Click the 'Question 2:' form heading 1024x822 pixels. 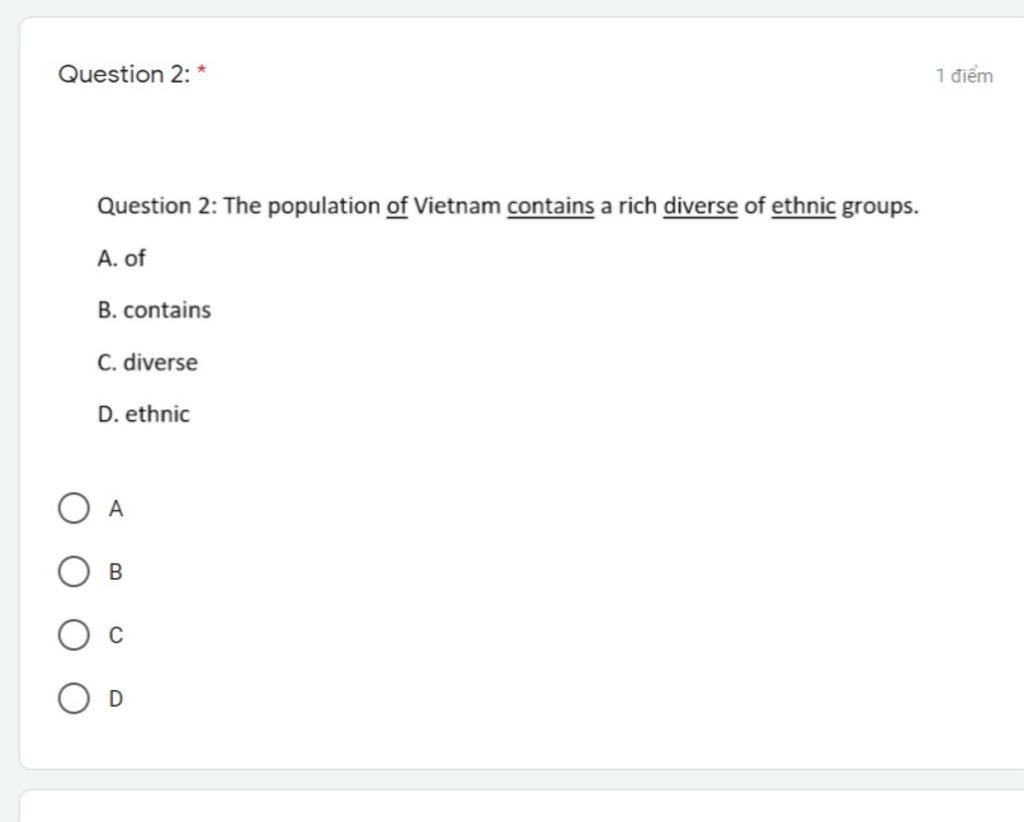pos(124,74)
